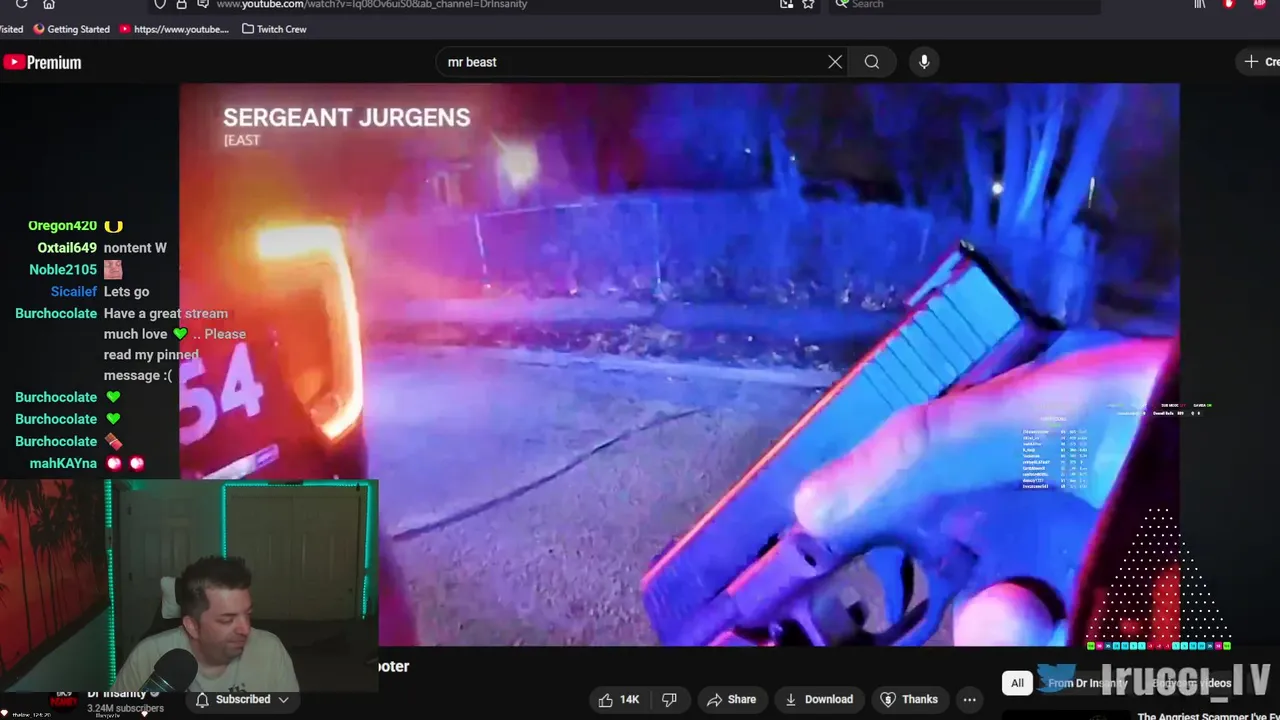Click chat username Sicailef
The height and width of the screenshot is (720, 1280).
pyautogui.click(x=74, y=291)
